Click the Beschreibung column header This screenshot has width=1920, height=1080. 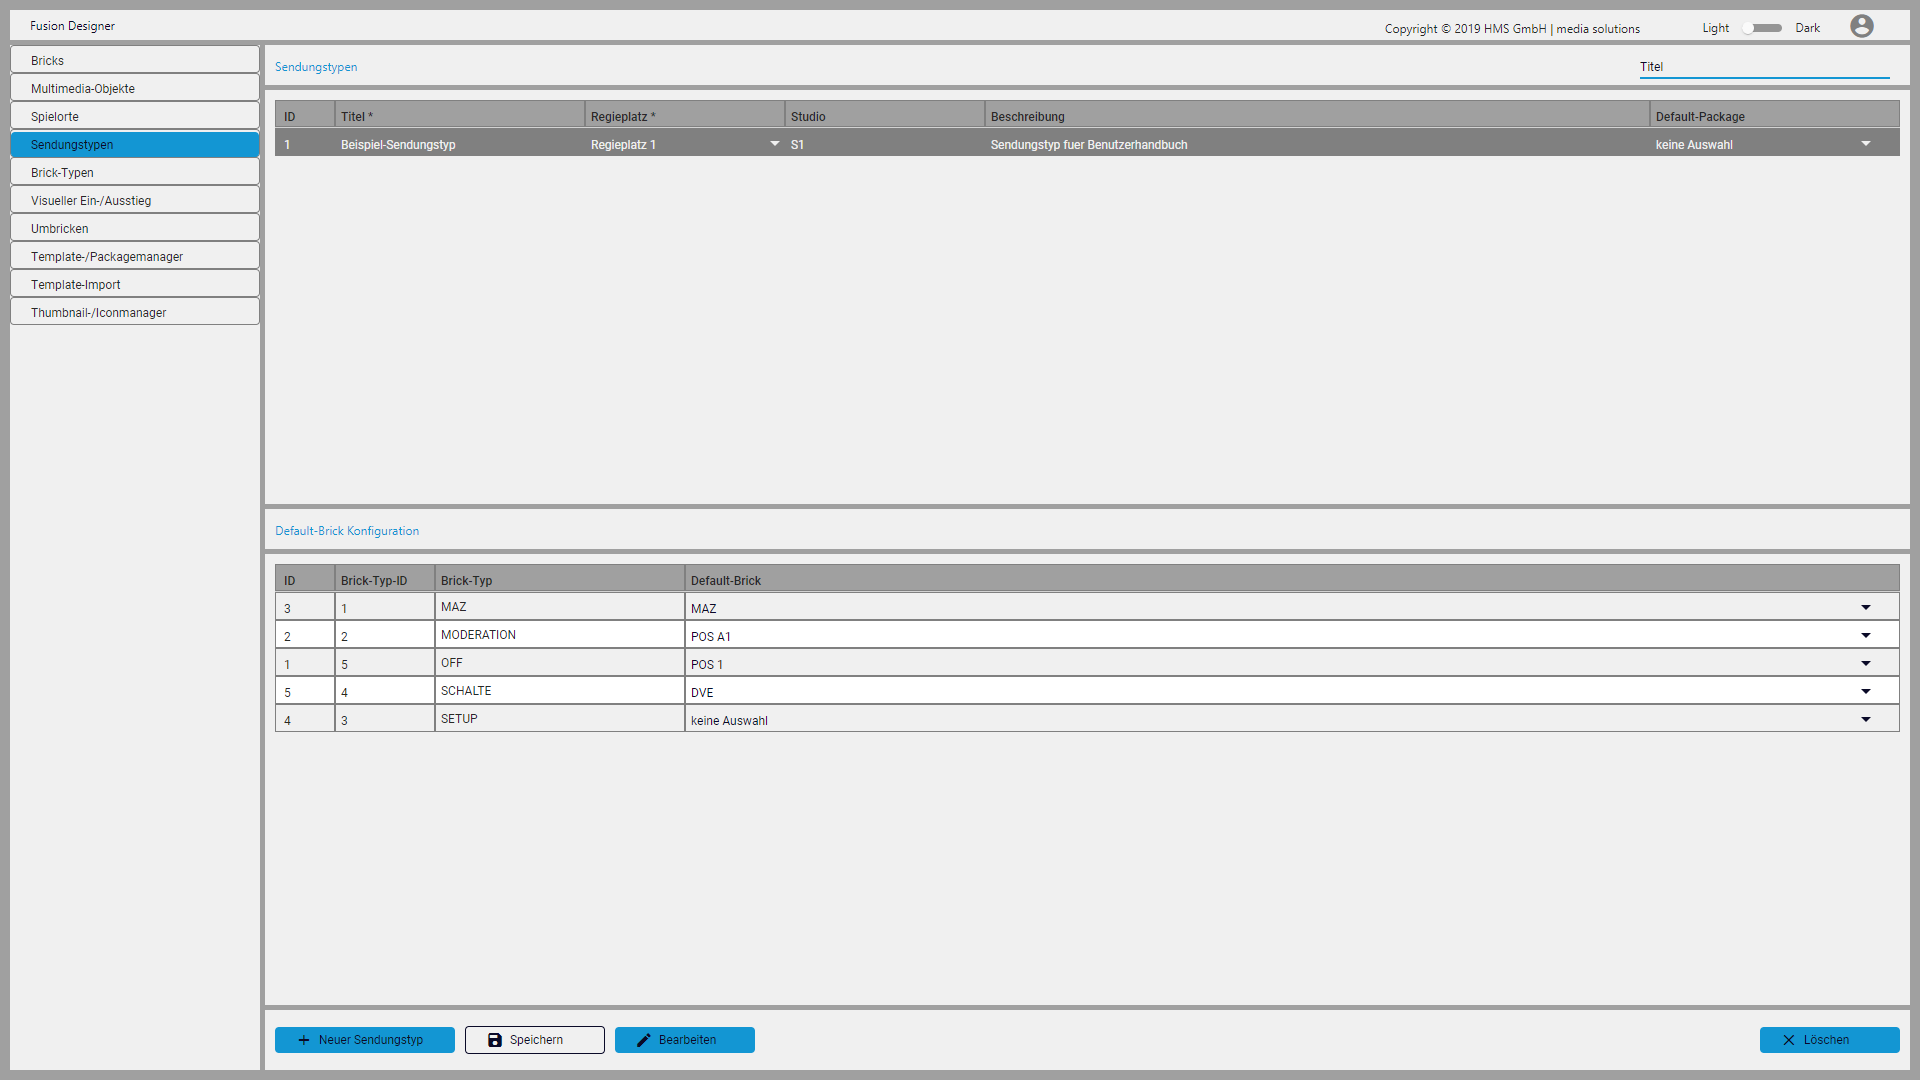coord(1028,116)
